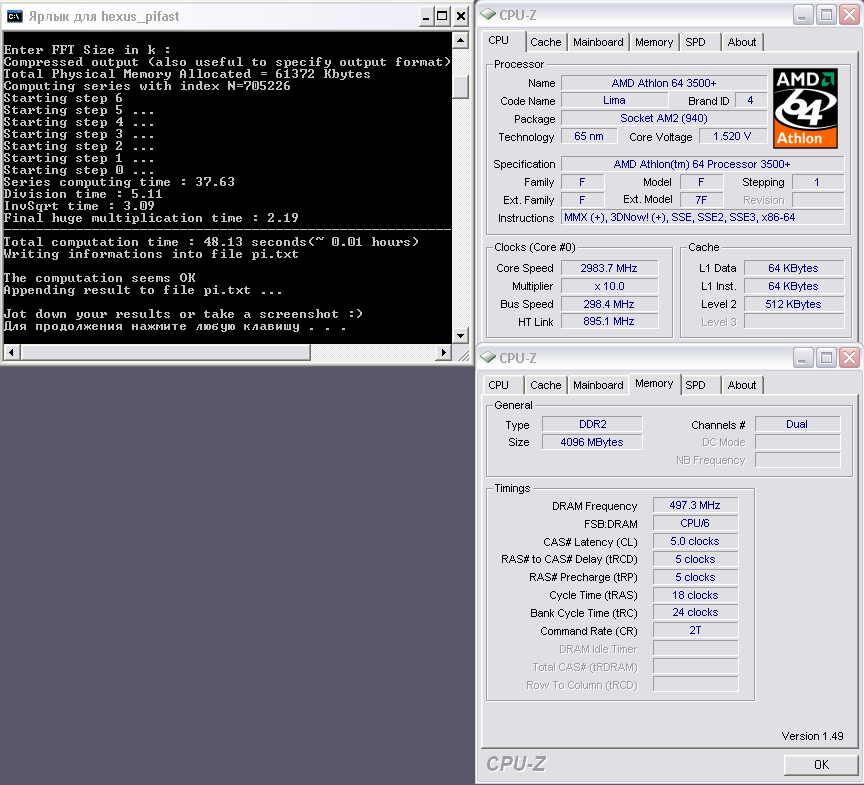Close the upper CPU-Z window
Image resolution: width=864 pixels, height=785 pixels.
[x=850, y=15]
